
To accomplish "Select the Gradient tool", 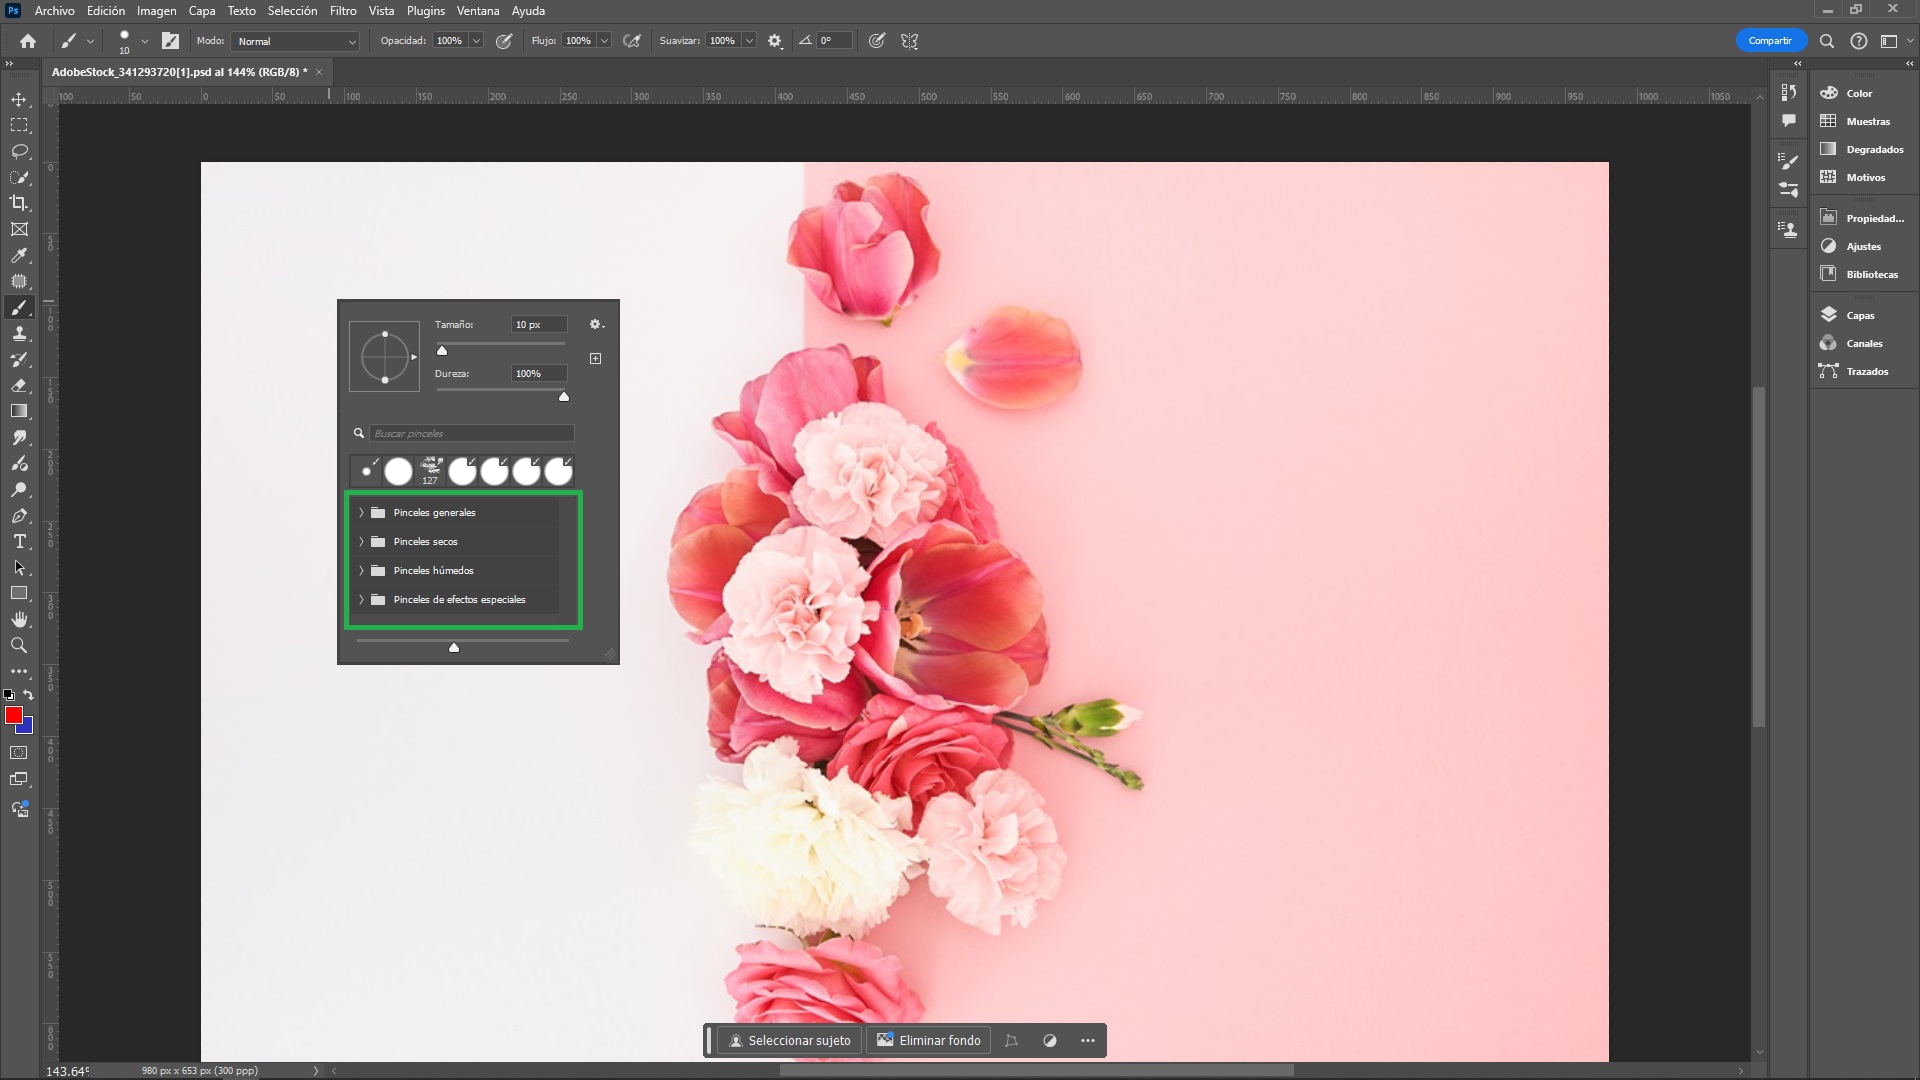I will click(19, 411).
